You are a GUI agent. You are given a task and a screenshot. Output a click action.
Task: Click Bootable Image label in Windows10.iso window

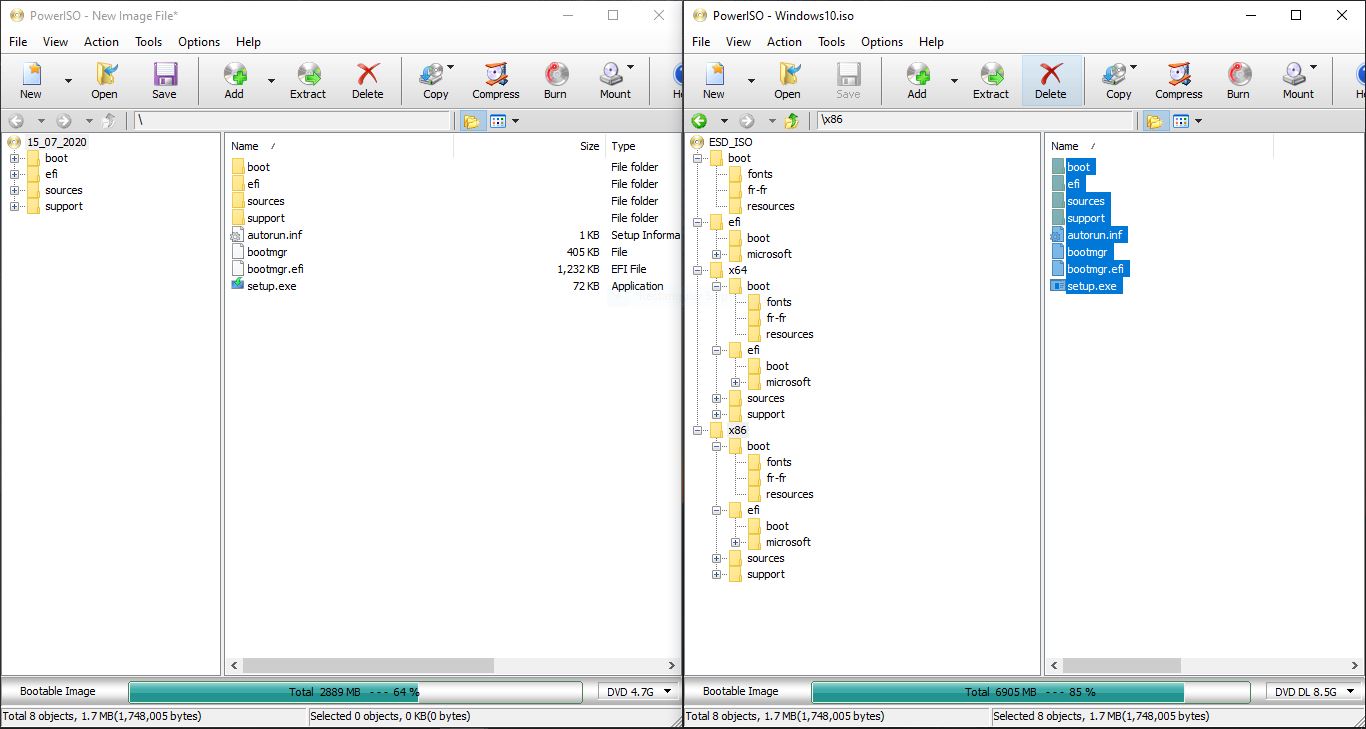coord(741,691)
